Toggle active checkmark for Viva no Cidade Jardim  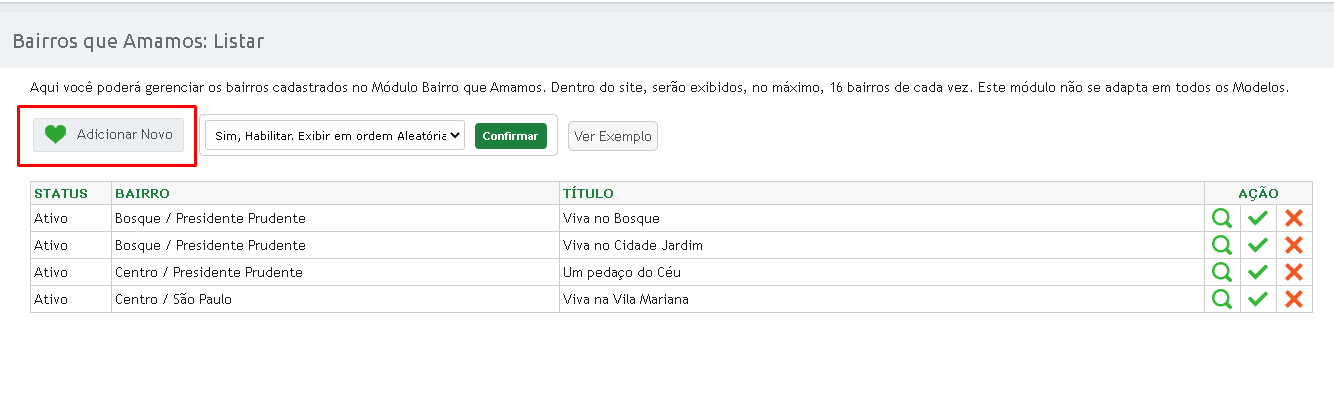point(1258,245)
